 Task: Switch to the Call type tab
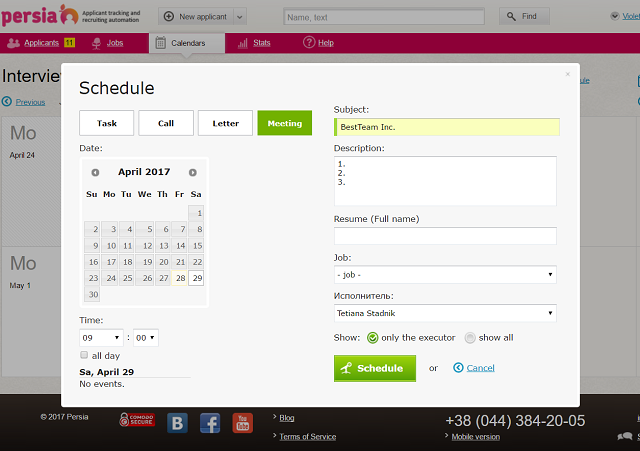[166, 123]
